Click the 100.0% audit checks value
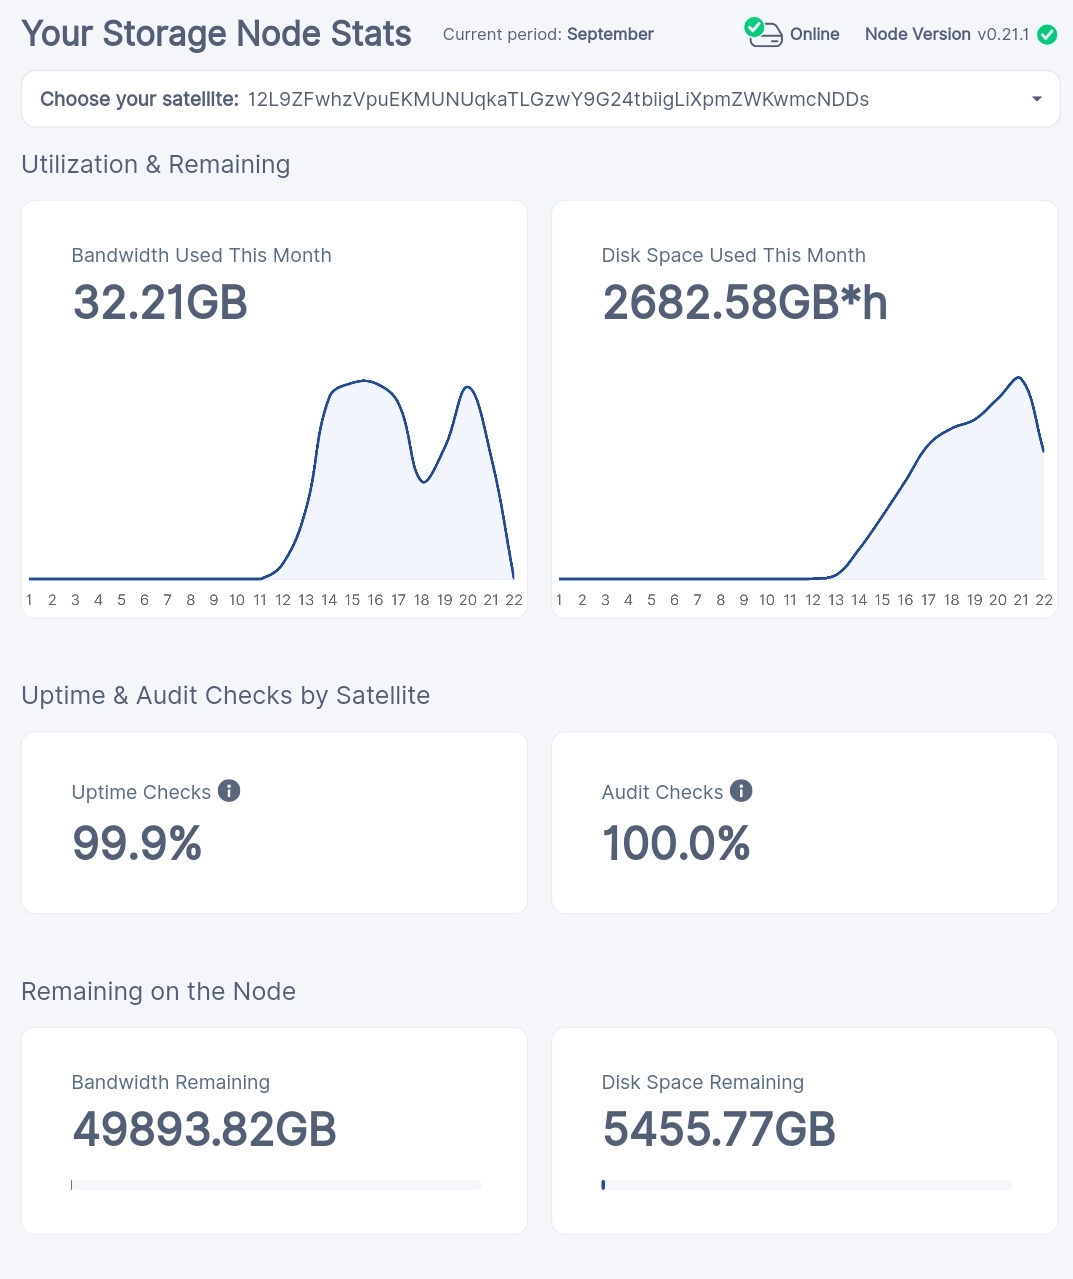Screen dimensions: 1073x1279 (676, 843)
